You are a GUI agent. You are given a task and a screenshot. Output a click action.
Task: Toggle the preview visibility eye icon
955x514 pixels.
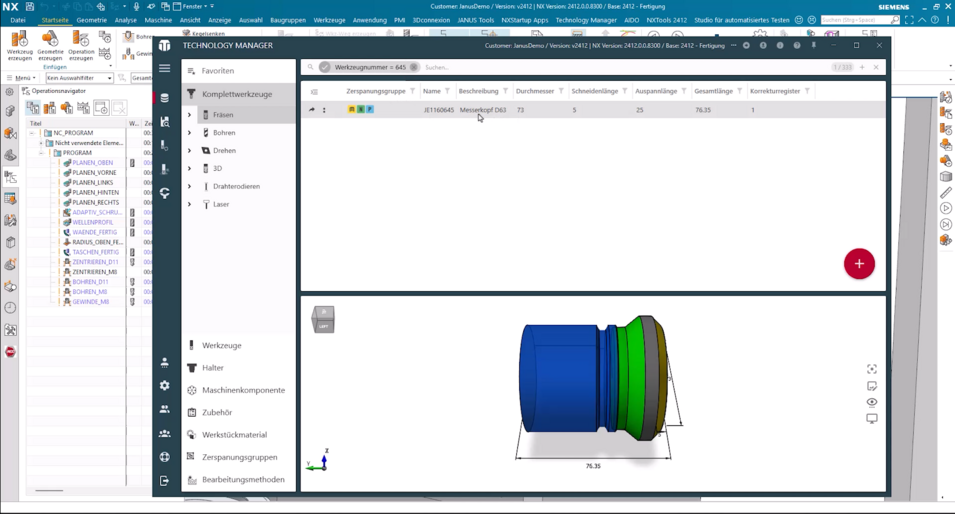tap(872, 402)
